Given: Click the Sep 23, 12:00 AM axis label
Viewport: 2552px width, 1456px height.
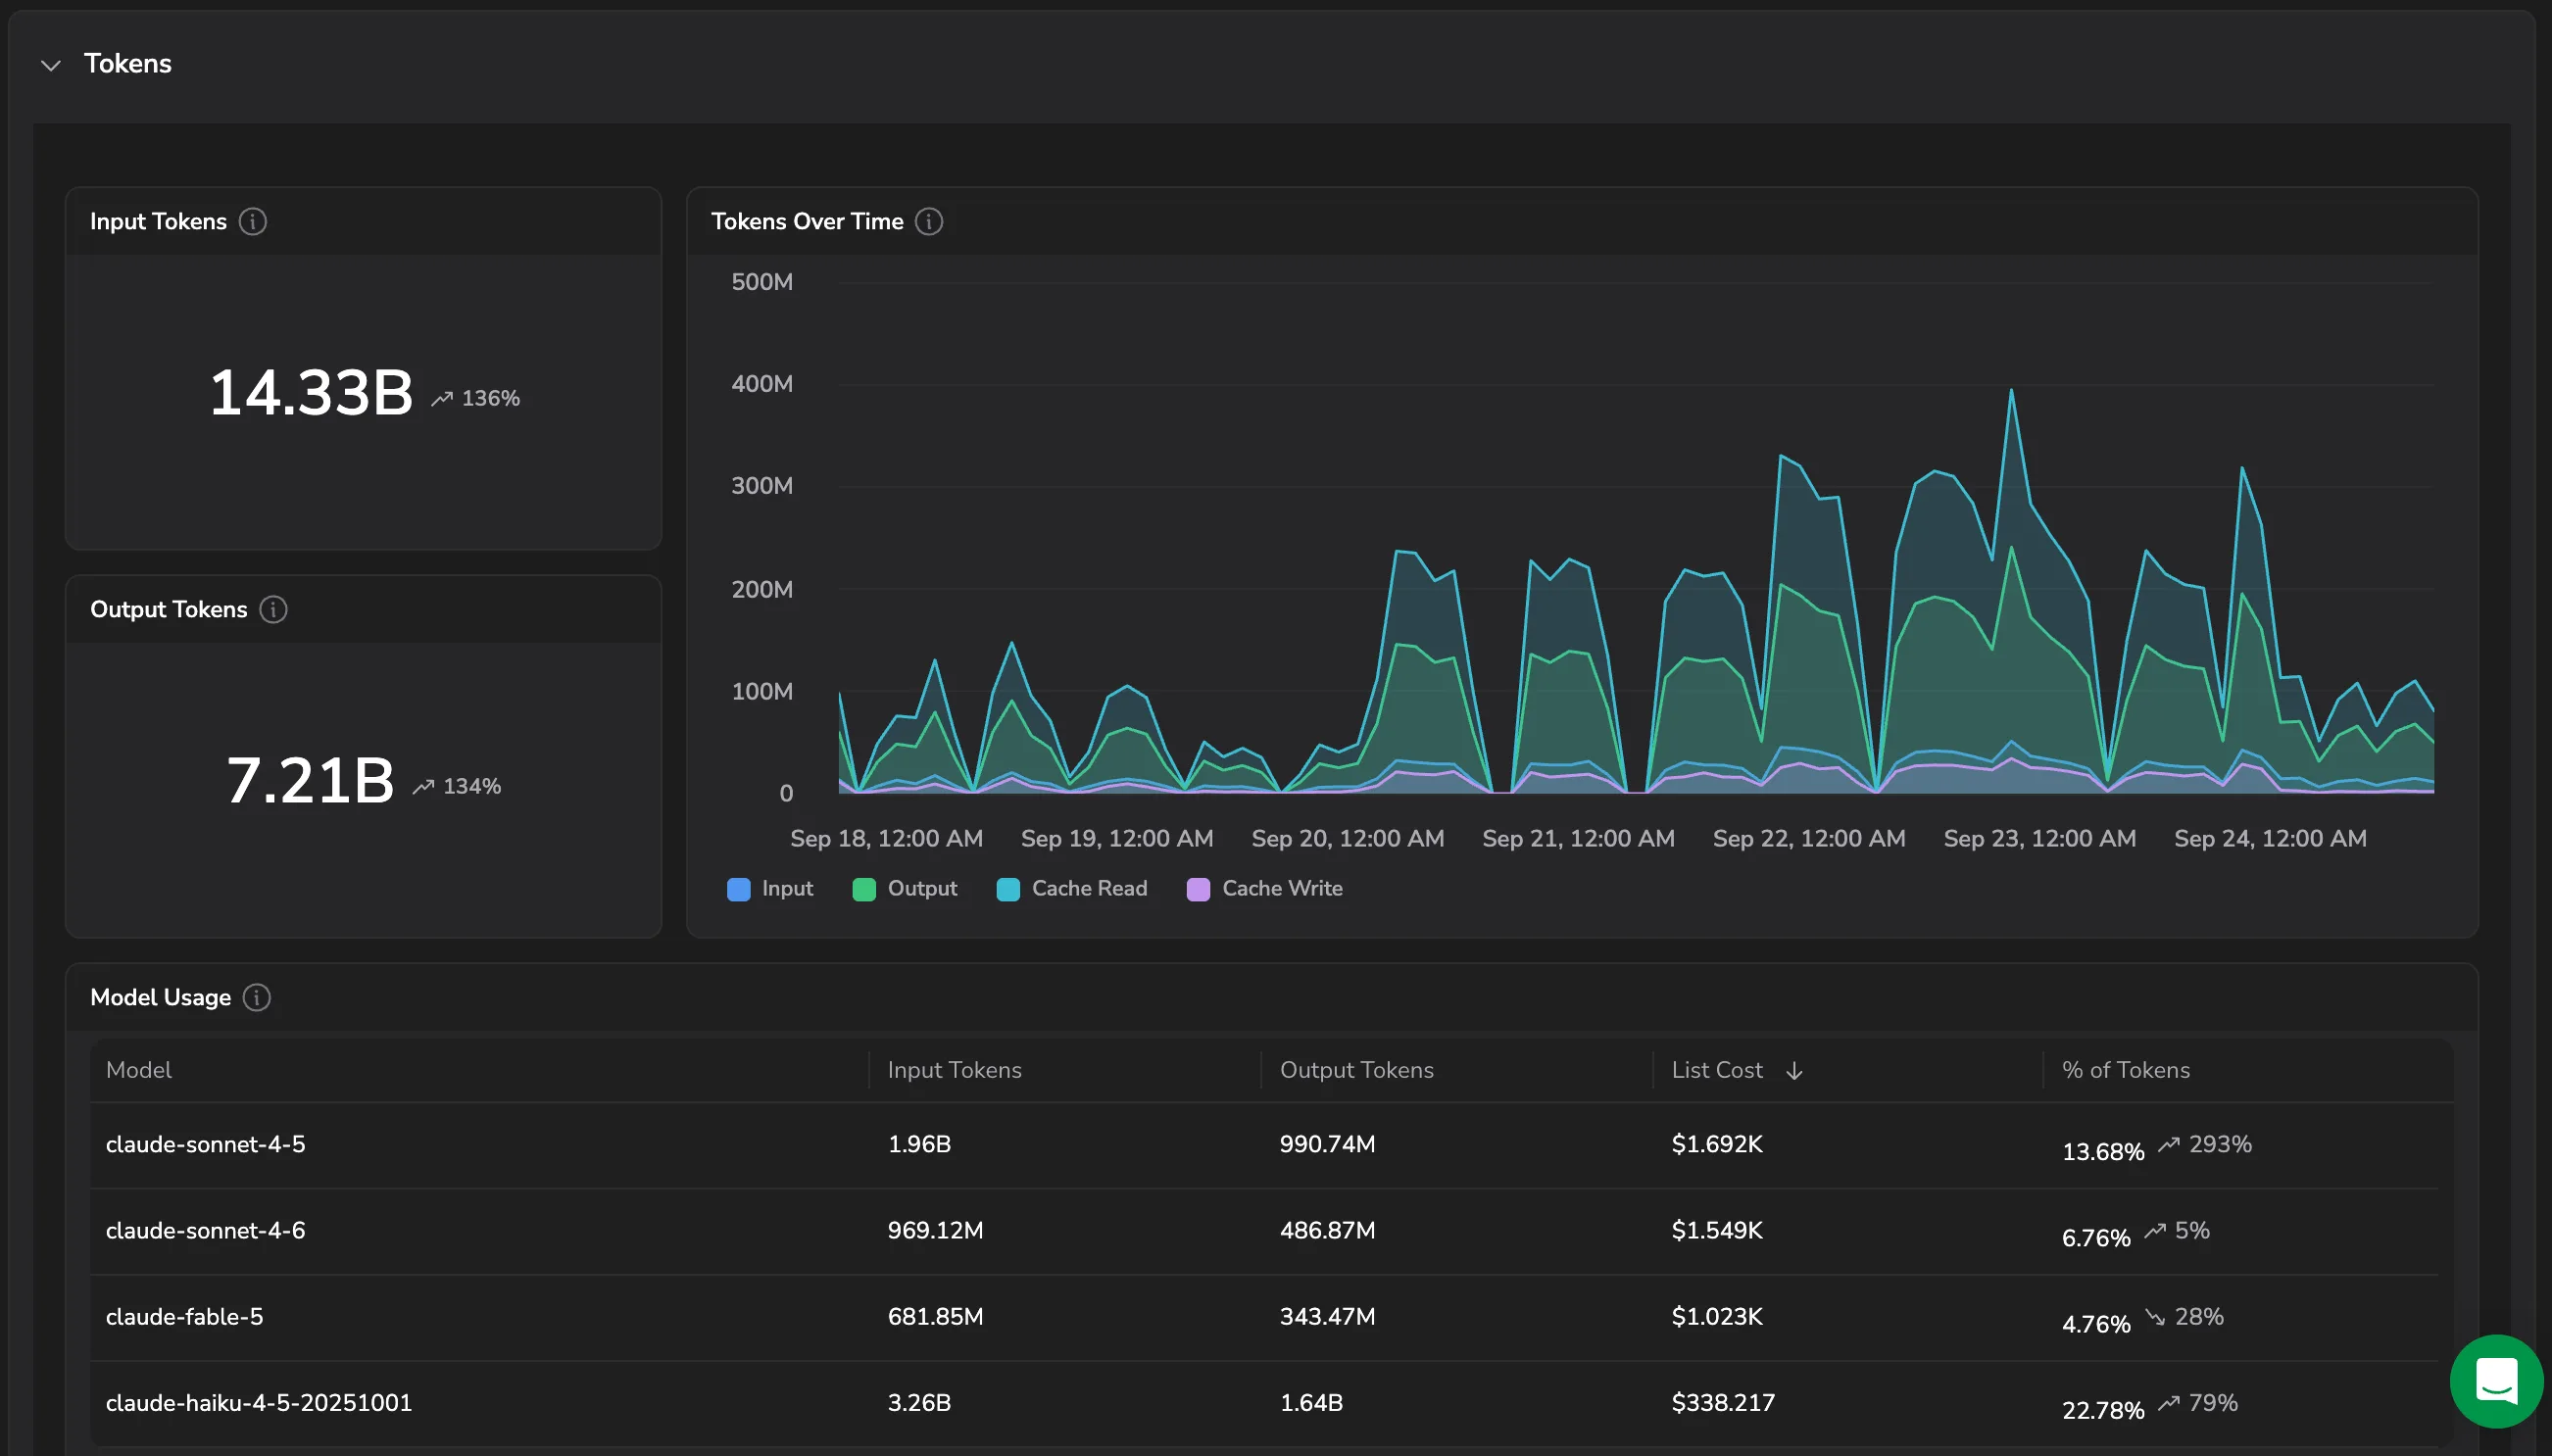Looking at the screenshot, I should click(x=2039, y=839).
